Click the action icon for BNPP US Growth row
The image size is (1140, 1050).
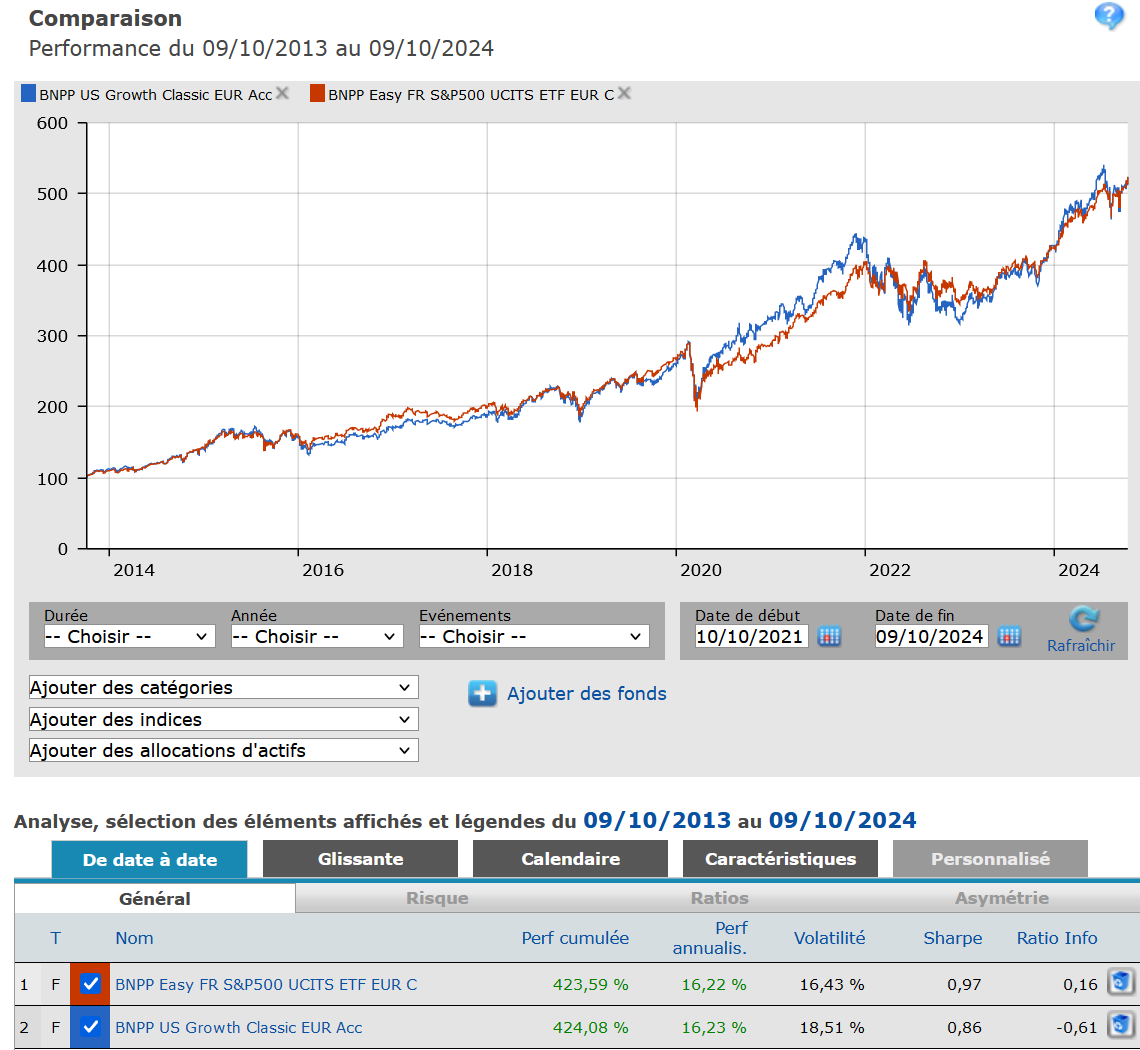coord(1120,1025)
